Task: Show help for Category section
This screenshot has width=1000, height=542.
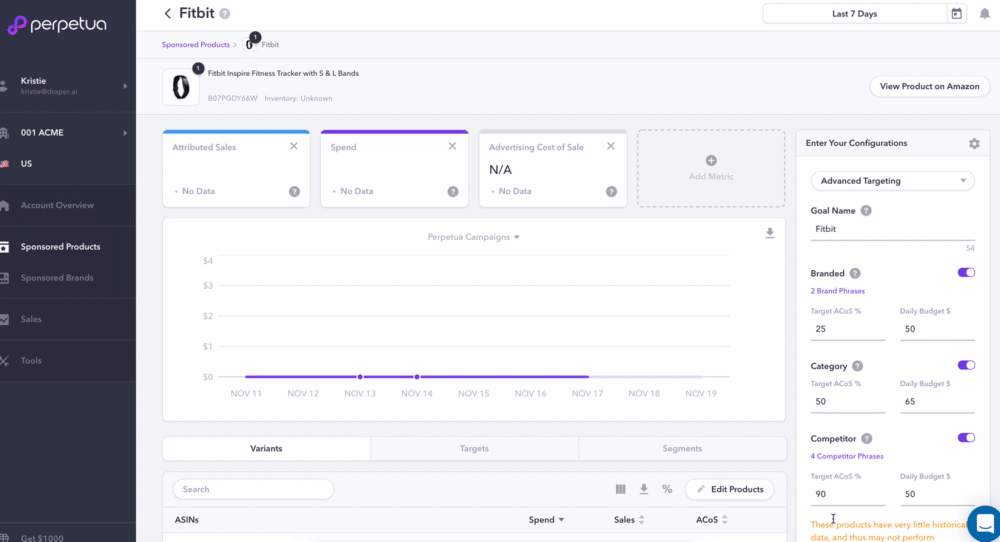Action: pyautogui.click(x=858, y=366)
